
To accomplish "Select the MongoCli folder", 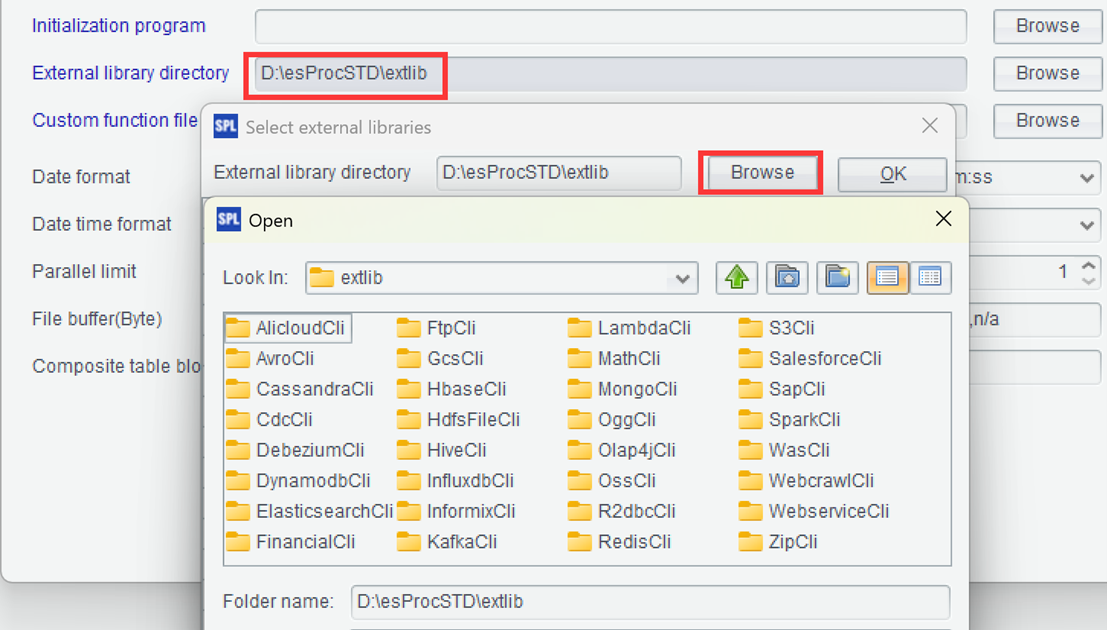I will (636, 389).
